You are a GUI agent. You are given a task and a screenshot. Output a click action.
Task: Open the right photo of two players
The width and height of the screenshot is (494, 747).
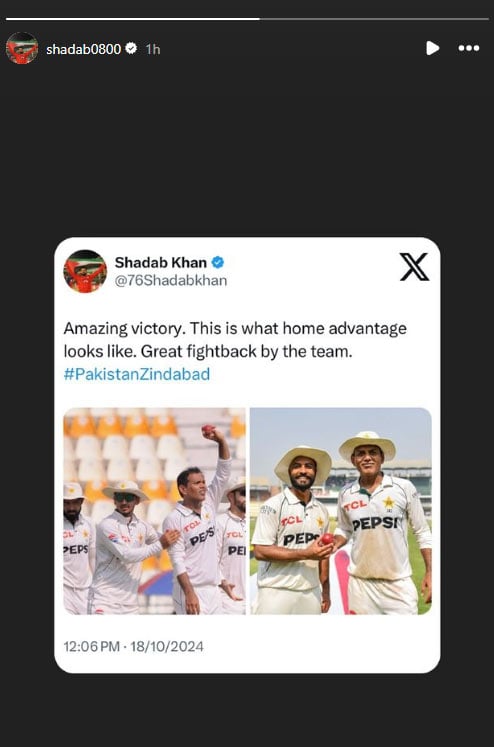[341, 511]
